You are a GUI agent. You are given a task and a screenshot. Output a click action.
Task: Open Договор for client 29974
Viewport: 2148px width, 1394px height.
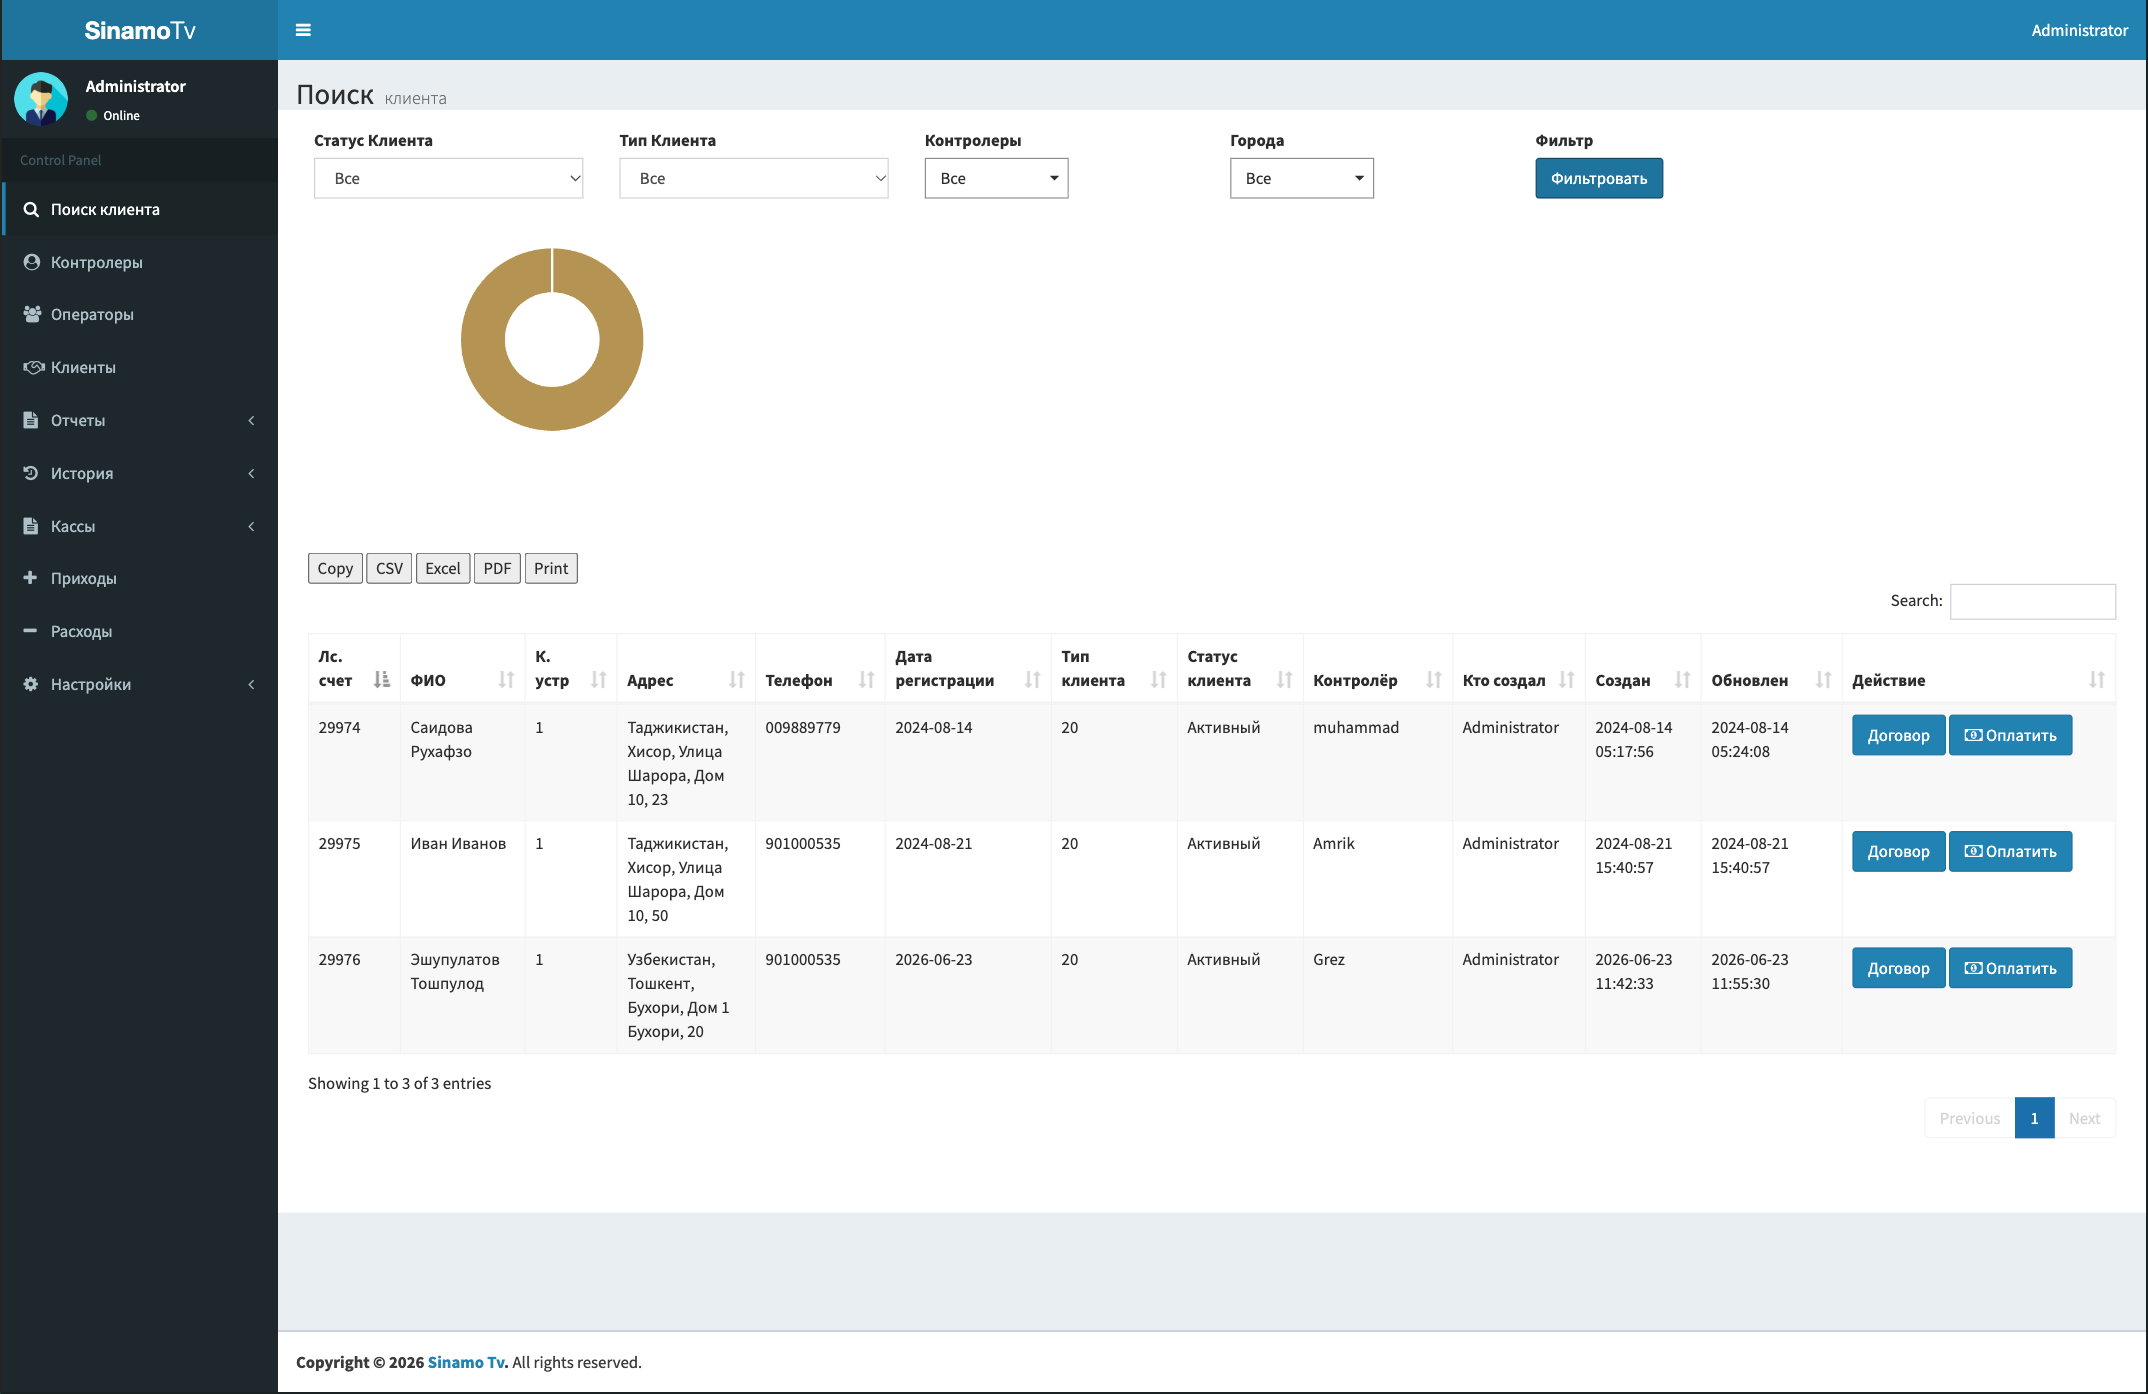pos(1898,735)
